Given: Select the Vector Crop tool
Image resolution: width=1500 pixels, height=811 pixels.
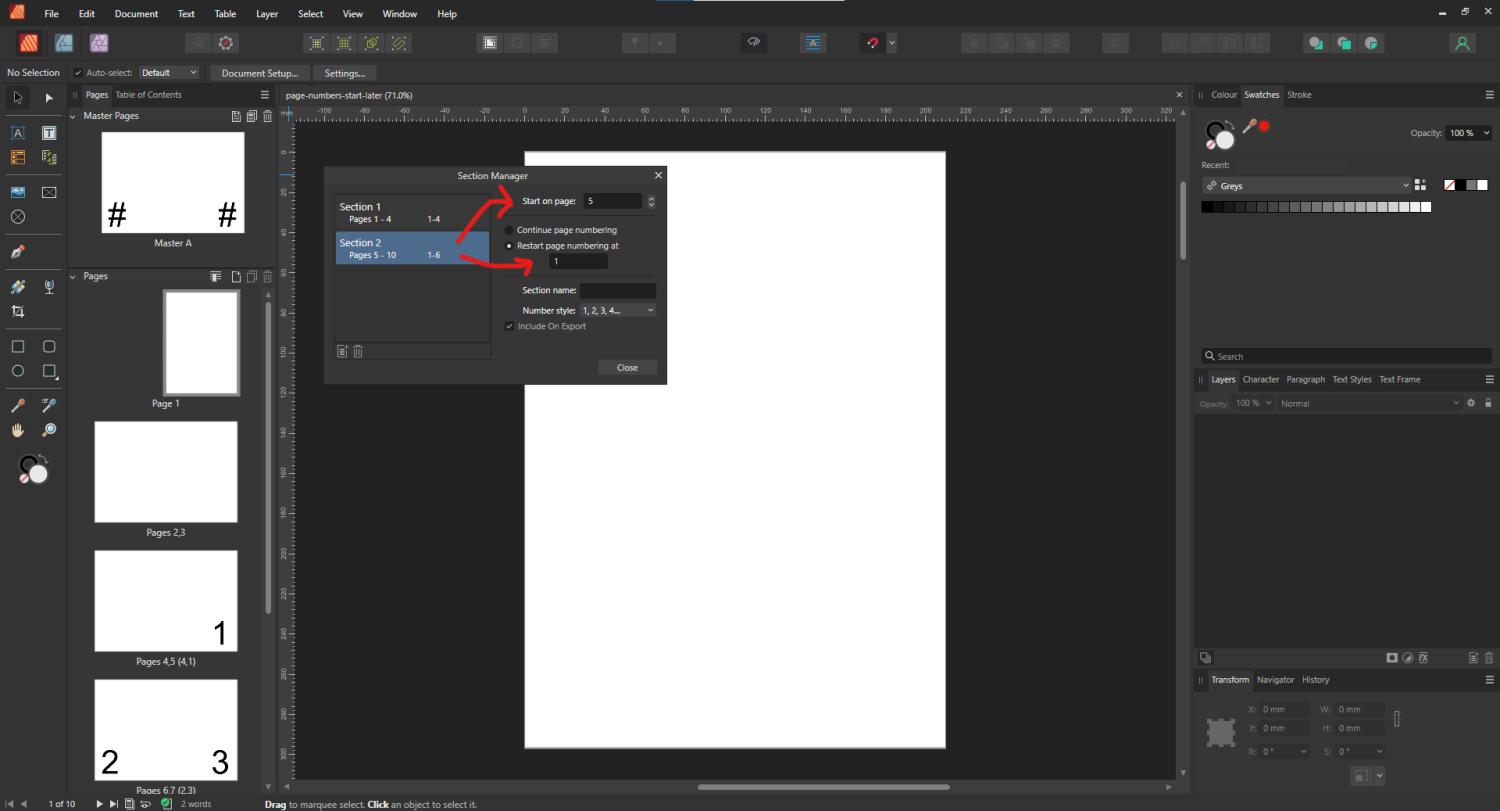Looking at the screenshot, I should click(x=17, y=311).
